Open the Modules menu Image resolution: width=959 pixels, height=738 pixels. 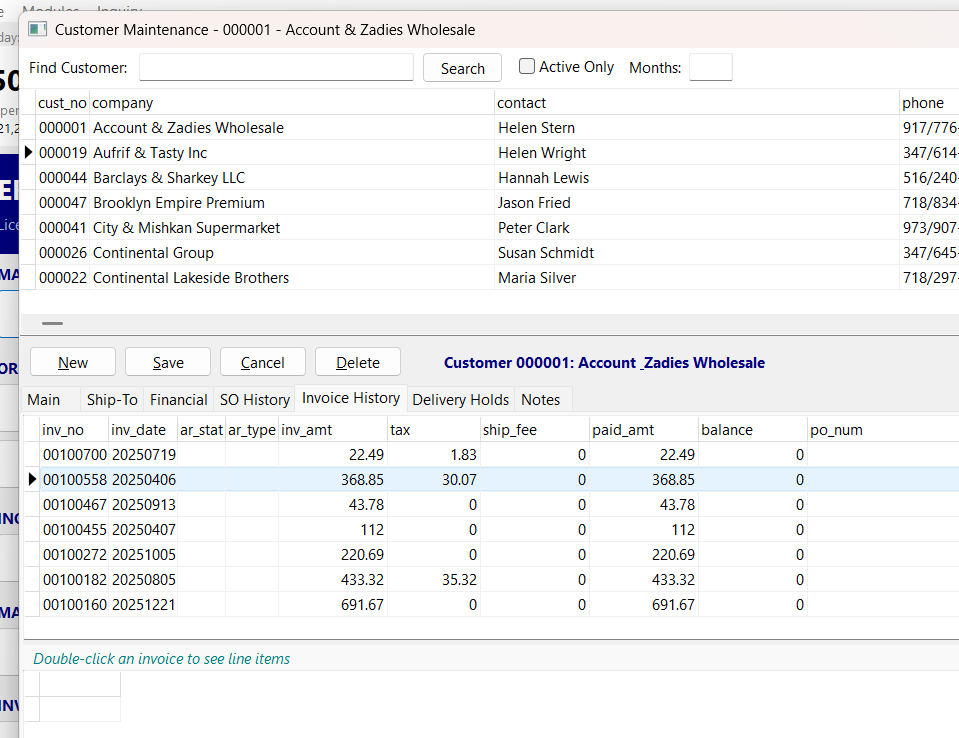click(51, 5)
